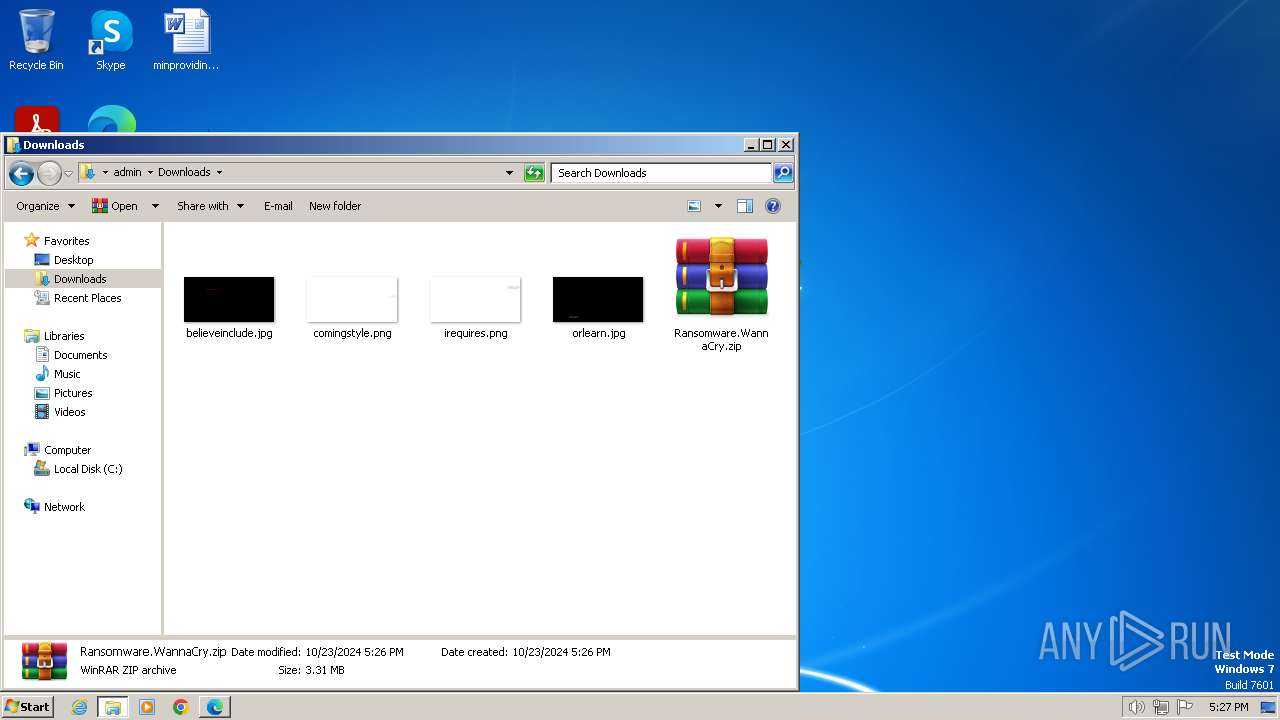The height and width of the screenshot is (720, 1280).
Task: Select Recent Places under Favorites
Action: 87,298
